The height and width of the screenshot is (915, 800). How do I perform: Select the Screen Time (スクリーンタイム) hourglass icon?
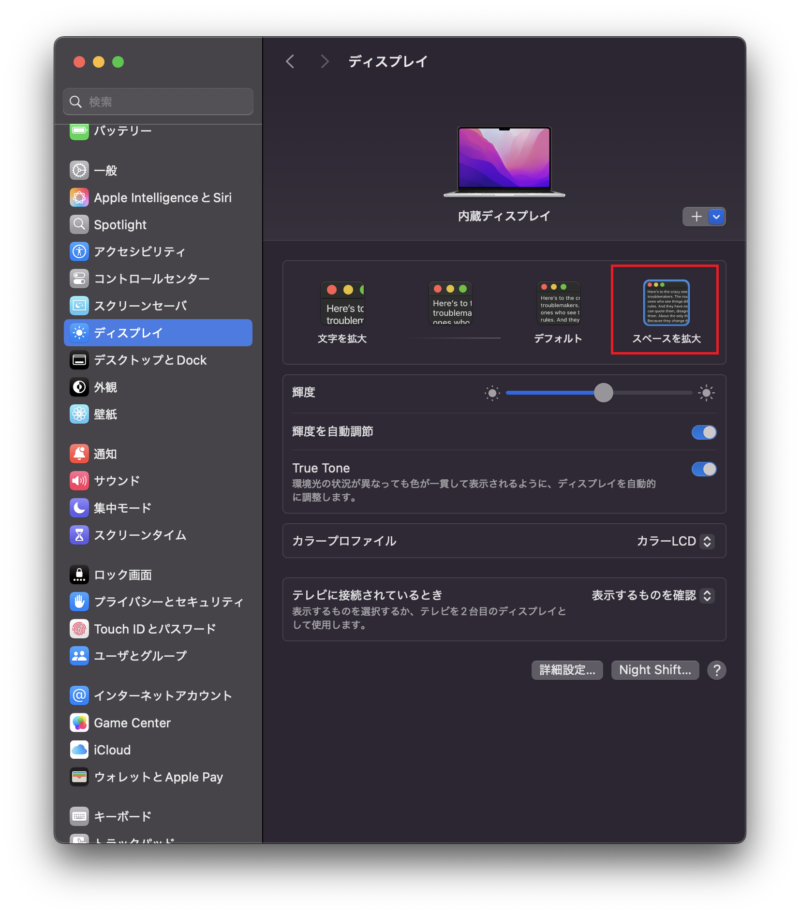(79, 535)
